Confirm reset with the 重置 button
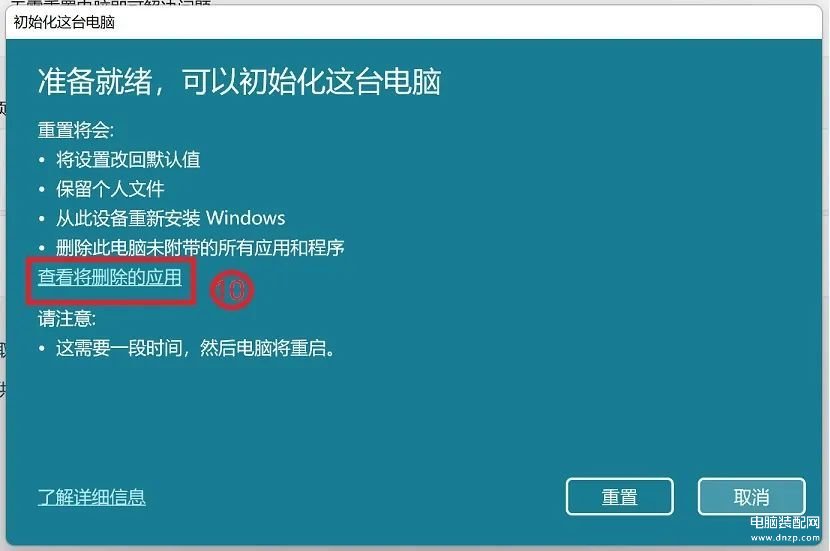The height and width of the screenshot is (551, 830). [x=619, y=496]
